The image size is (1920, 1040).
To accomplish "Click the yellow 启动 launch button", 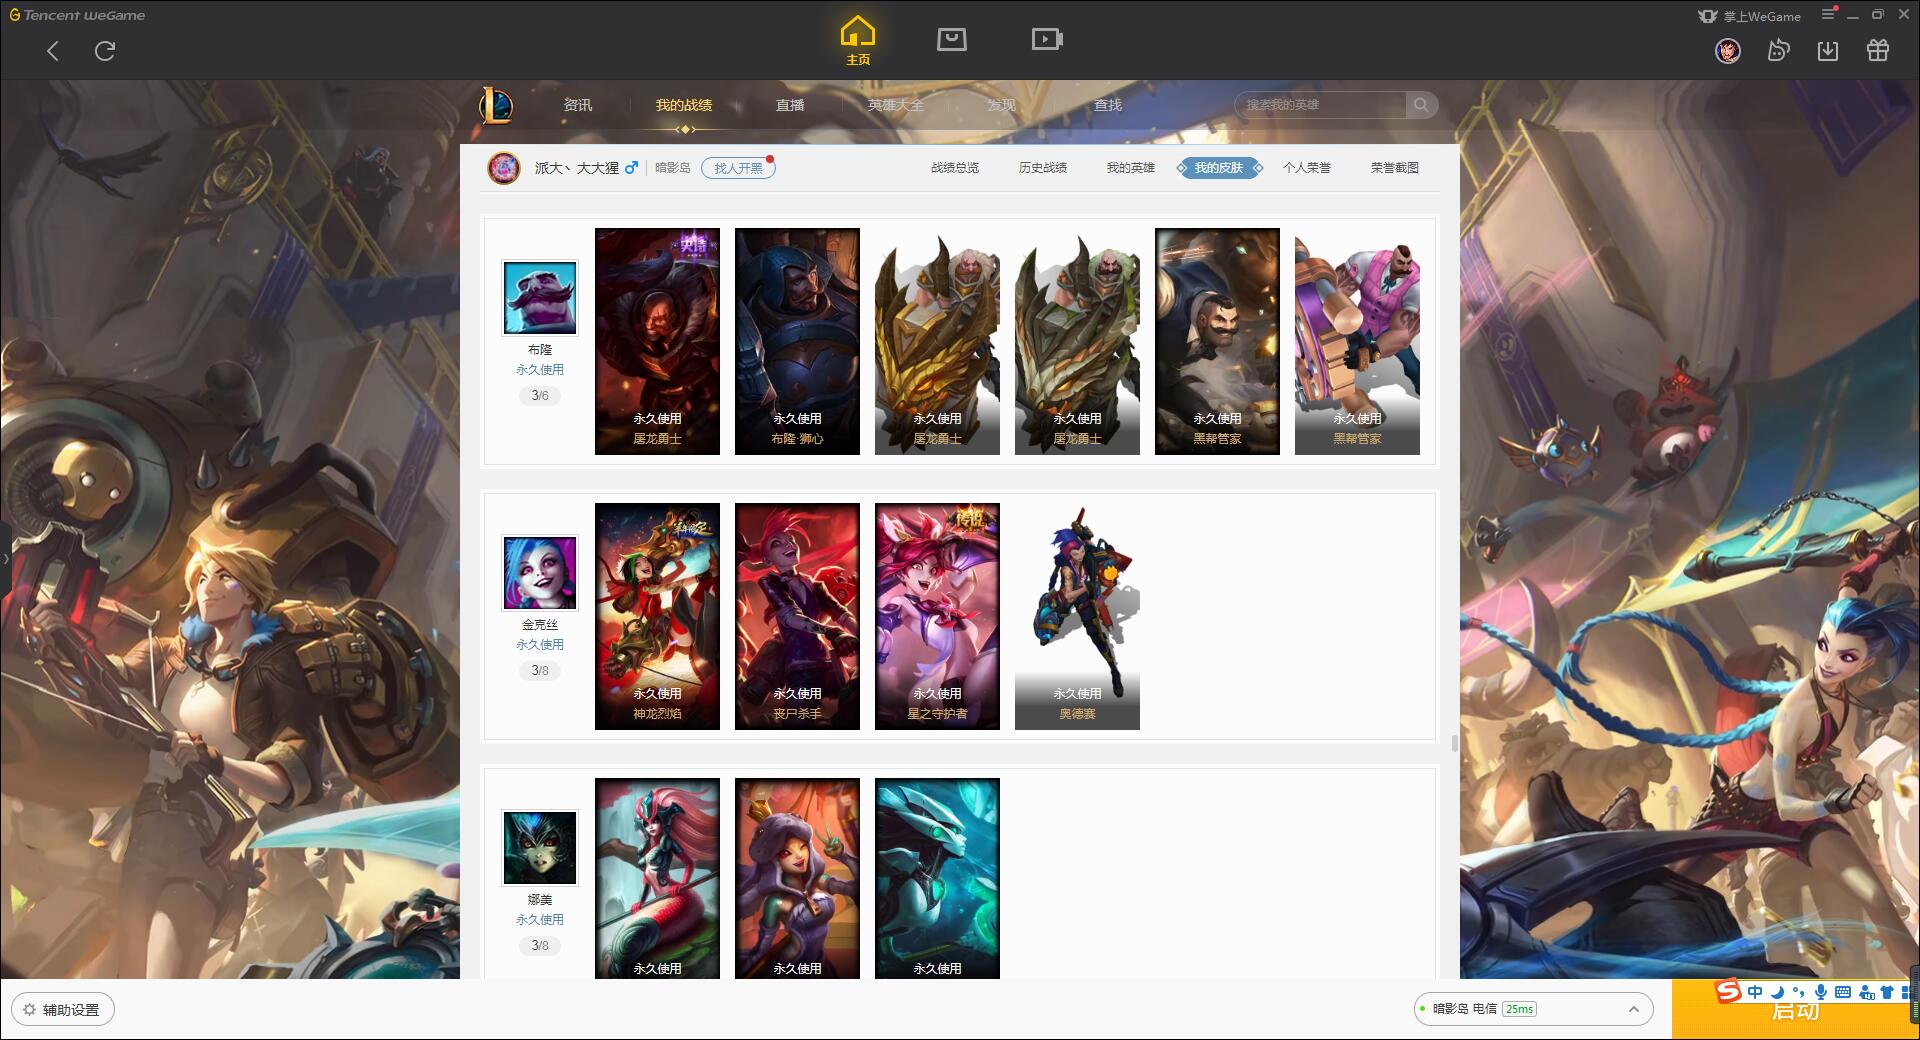I will (1795, 1010).
